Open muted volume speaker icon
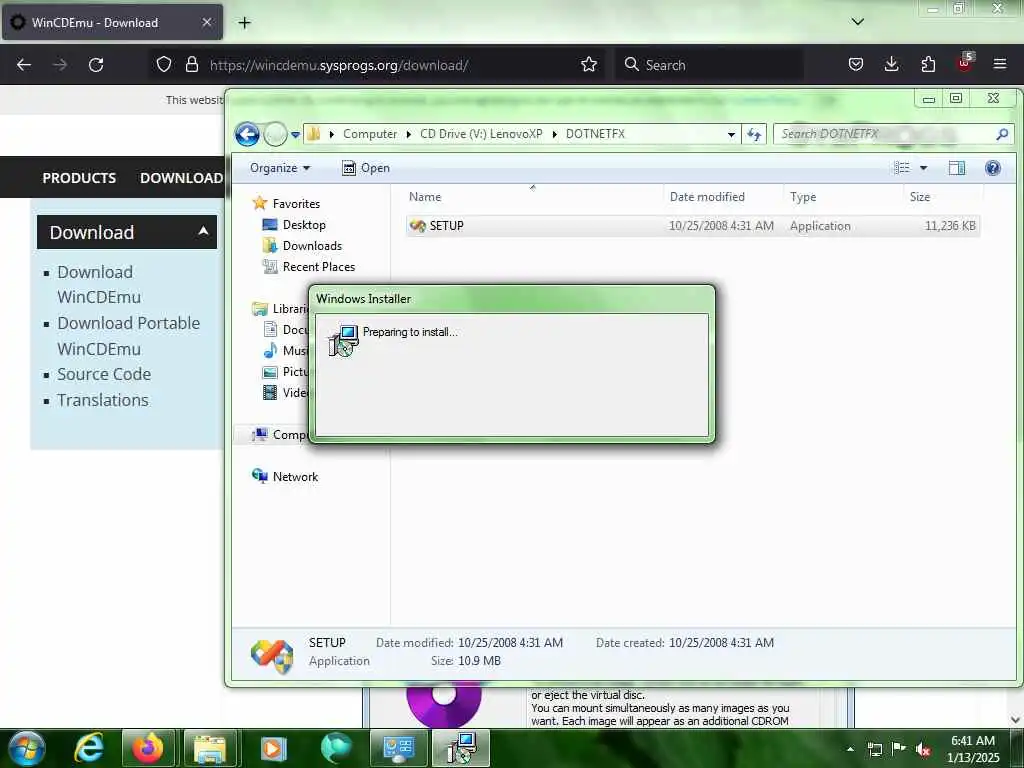This screenshot has height=768, width=1024. pos(923,749)
